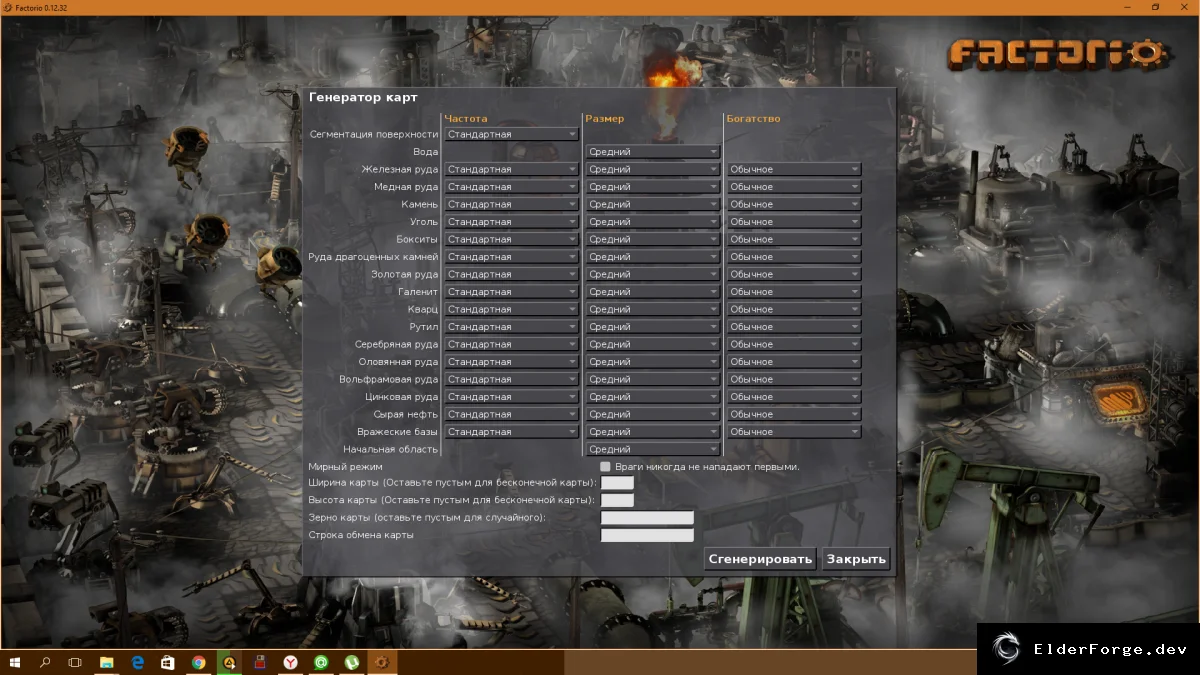The width and height of the screenshot is (1200, 675).
Task: Open the Windows Start menu
Action: (x=15, y=662)
